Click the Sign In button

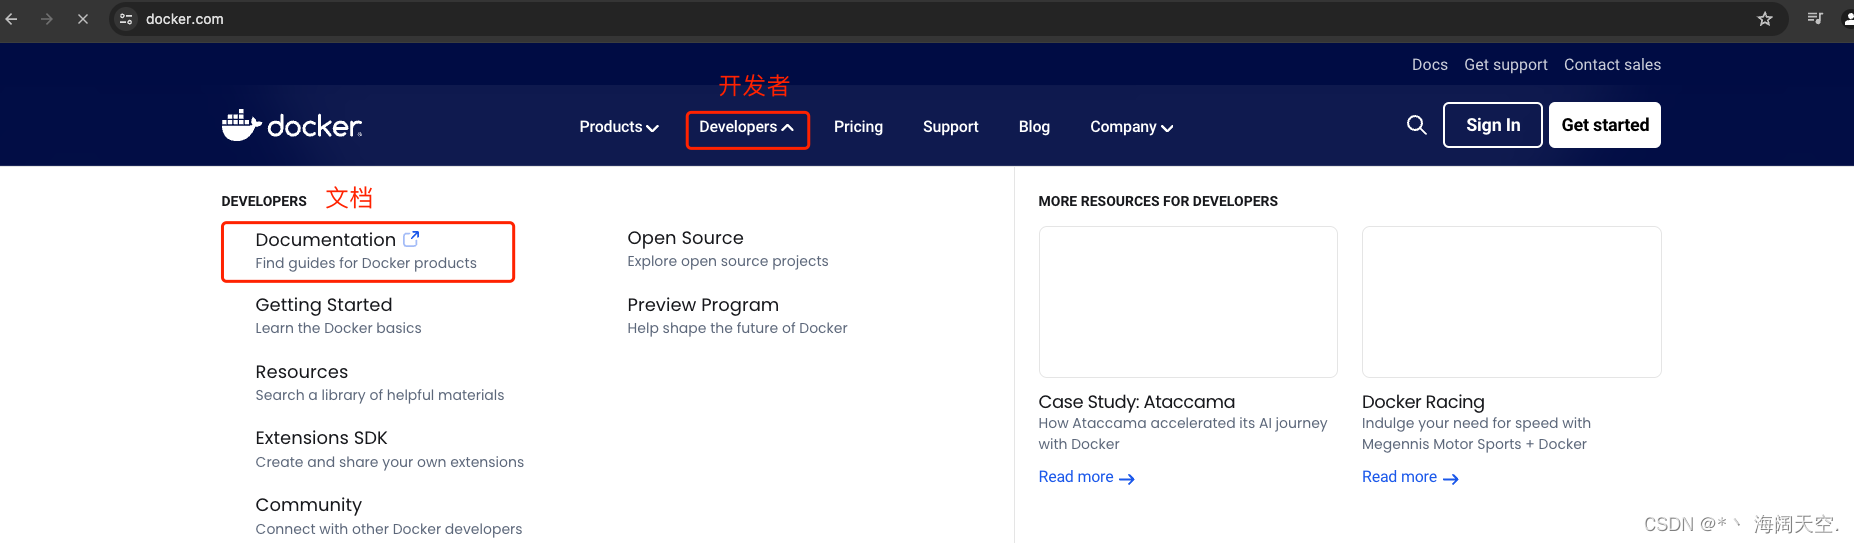1492,125
